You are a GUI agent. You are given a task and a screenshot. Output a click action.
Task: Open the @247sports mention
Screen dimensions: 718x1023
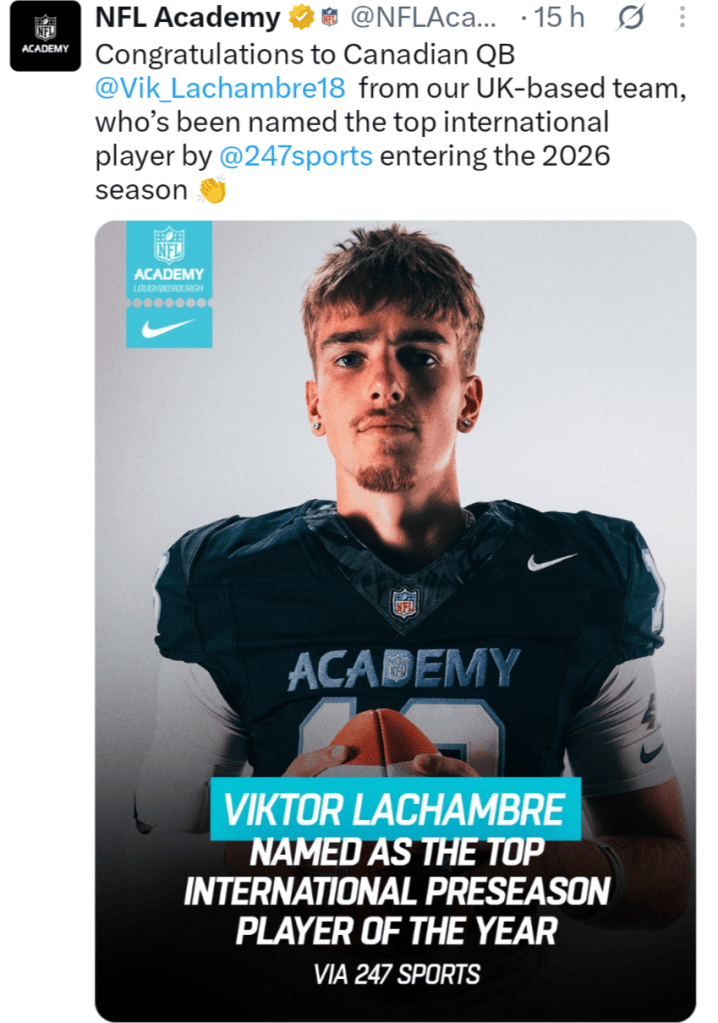tap(295, 156)
